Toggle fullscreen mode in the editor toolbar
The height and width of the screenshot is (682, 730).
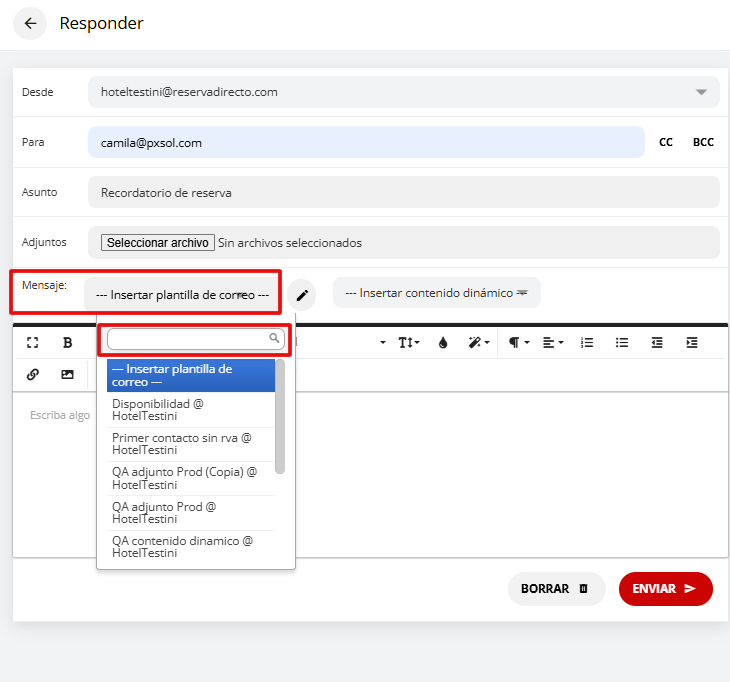[33, 342]
